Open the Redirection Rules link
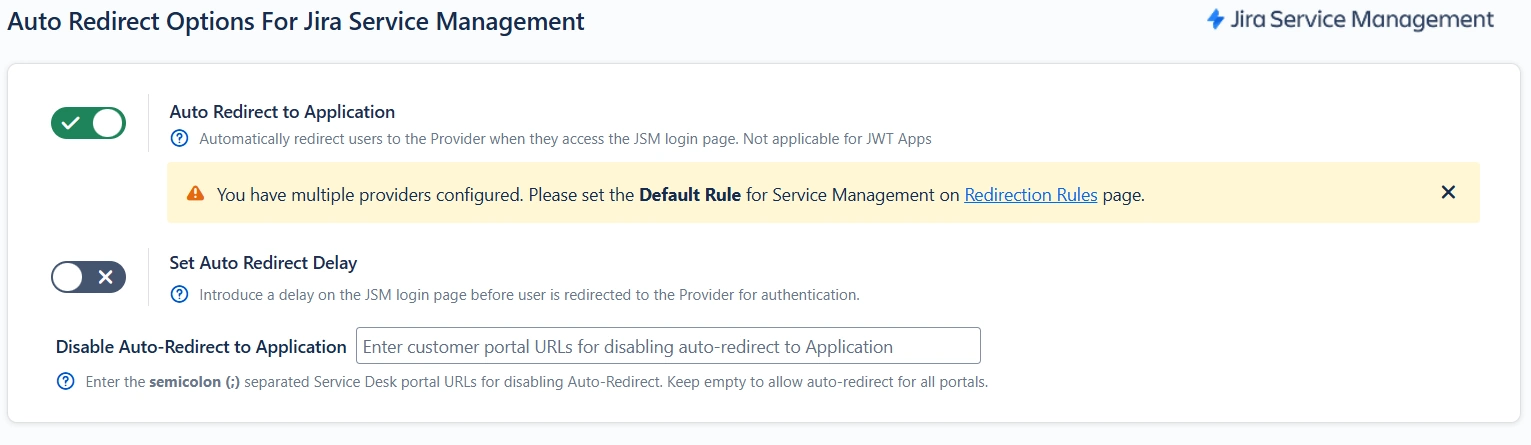This screenshot has height=445, width=1531. click(x=1031, y=195)
